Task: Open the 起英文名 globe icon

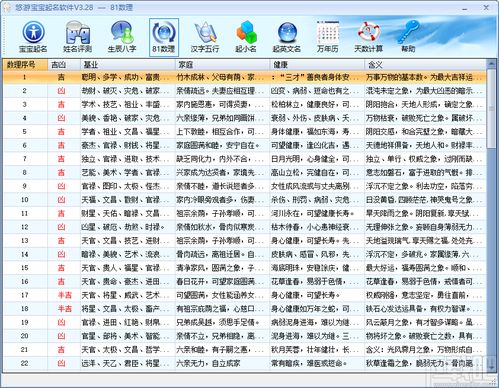Action: (x=287, y=37)
